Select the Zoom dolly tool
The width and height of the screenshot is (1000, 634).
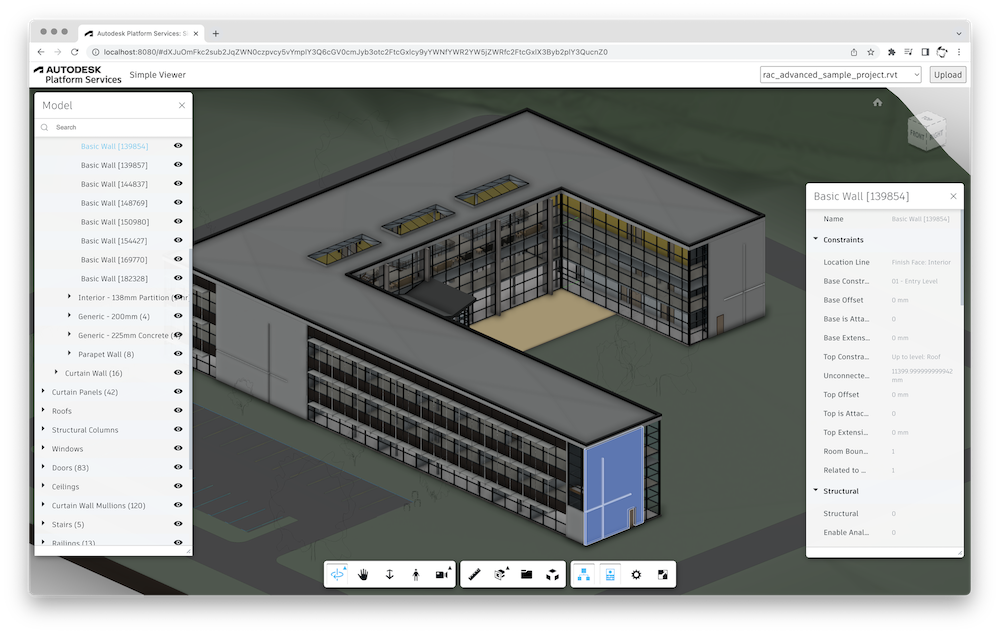(x=390, y=575)
